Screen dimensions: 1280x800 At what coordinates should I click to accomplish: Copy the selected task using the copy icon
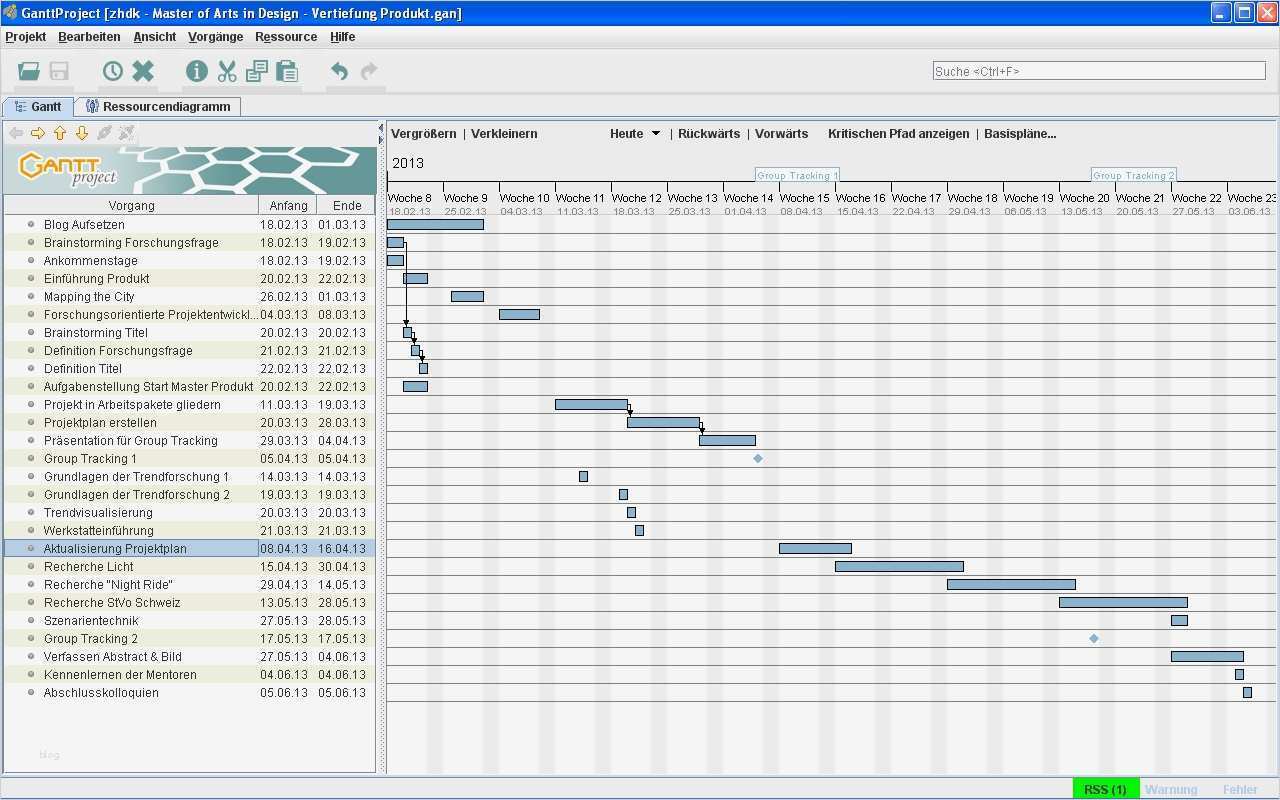click(x=256, y=71)
